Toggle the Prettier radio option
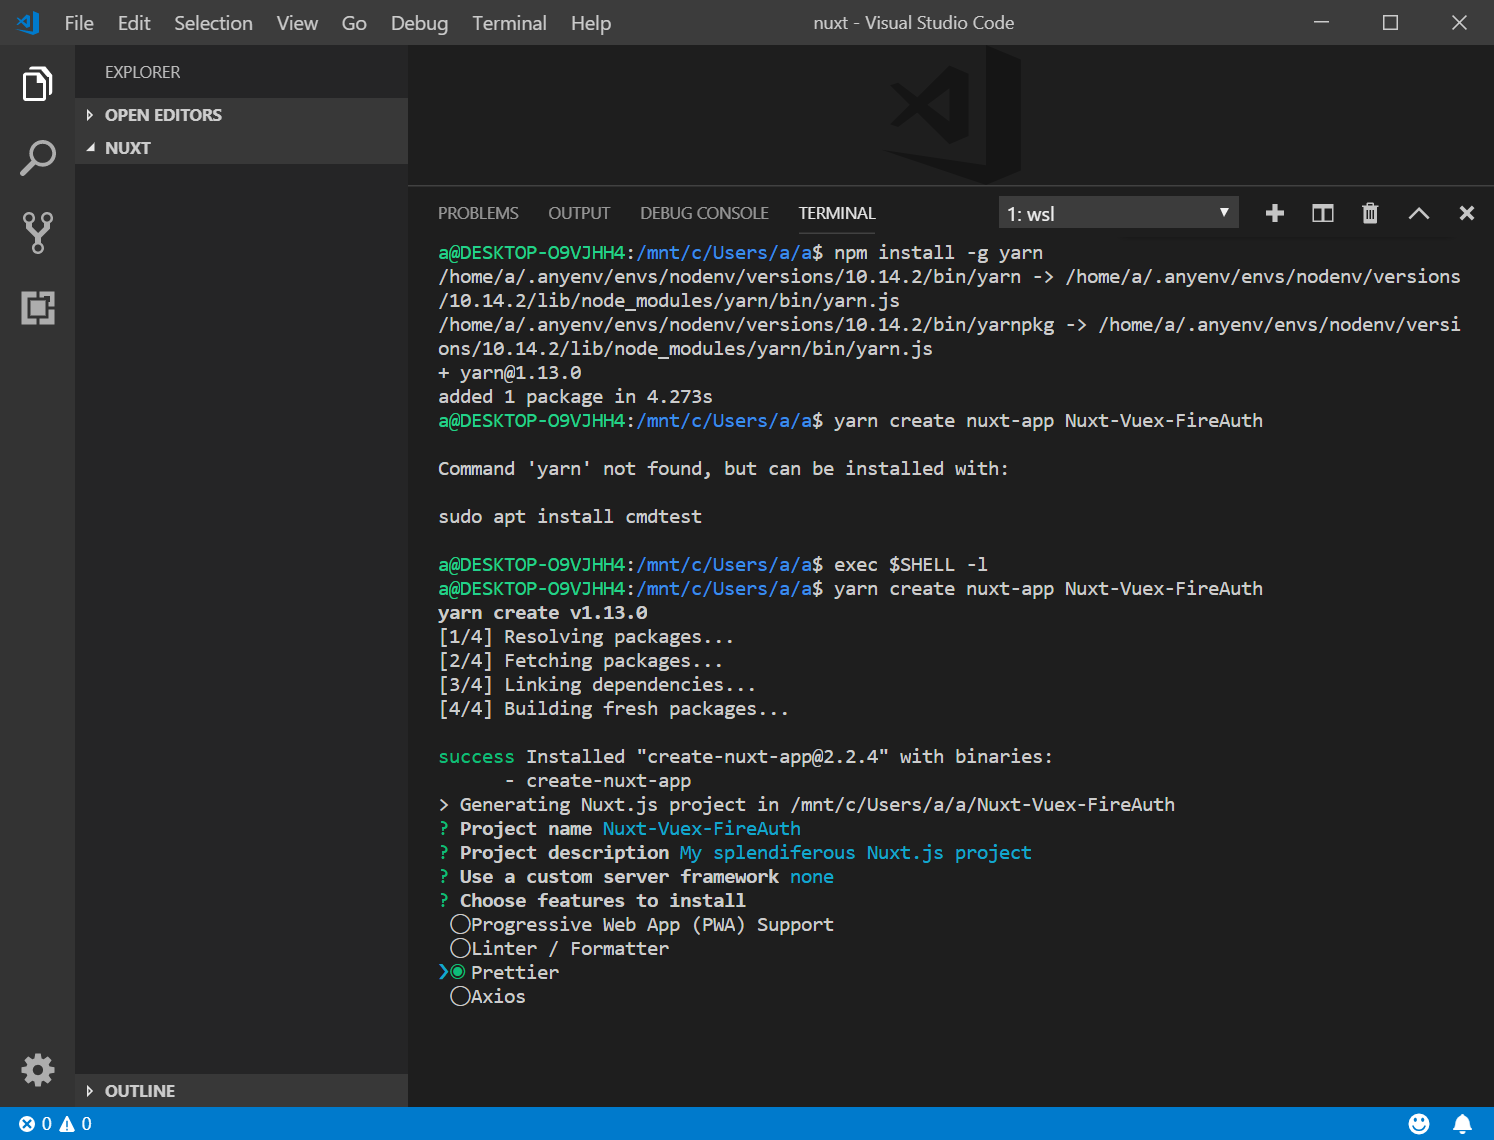Screen dimensions: 1494x1140 pyautogui.click(x=458, y=972)
